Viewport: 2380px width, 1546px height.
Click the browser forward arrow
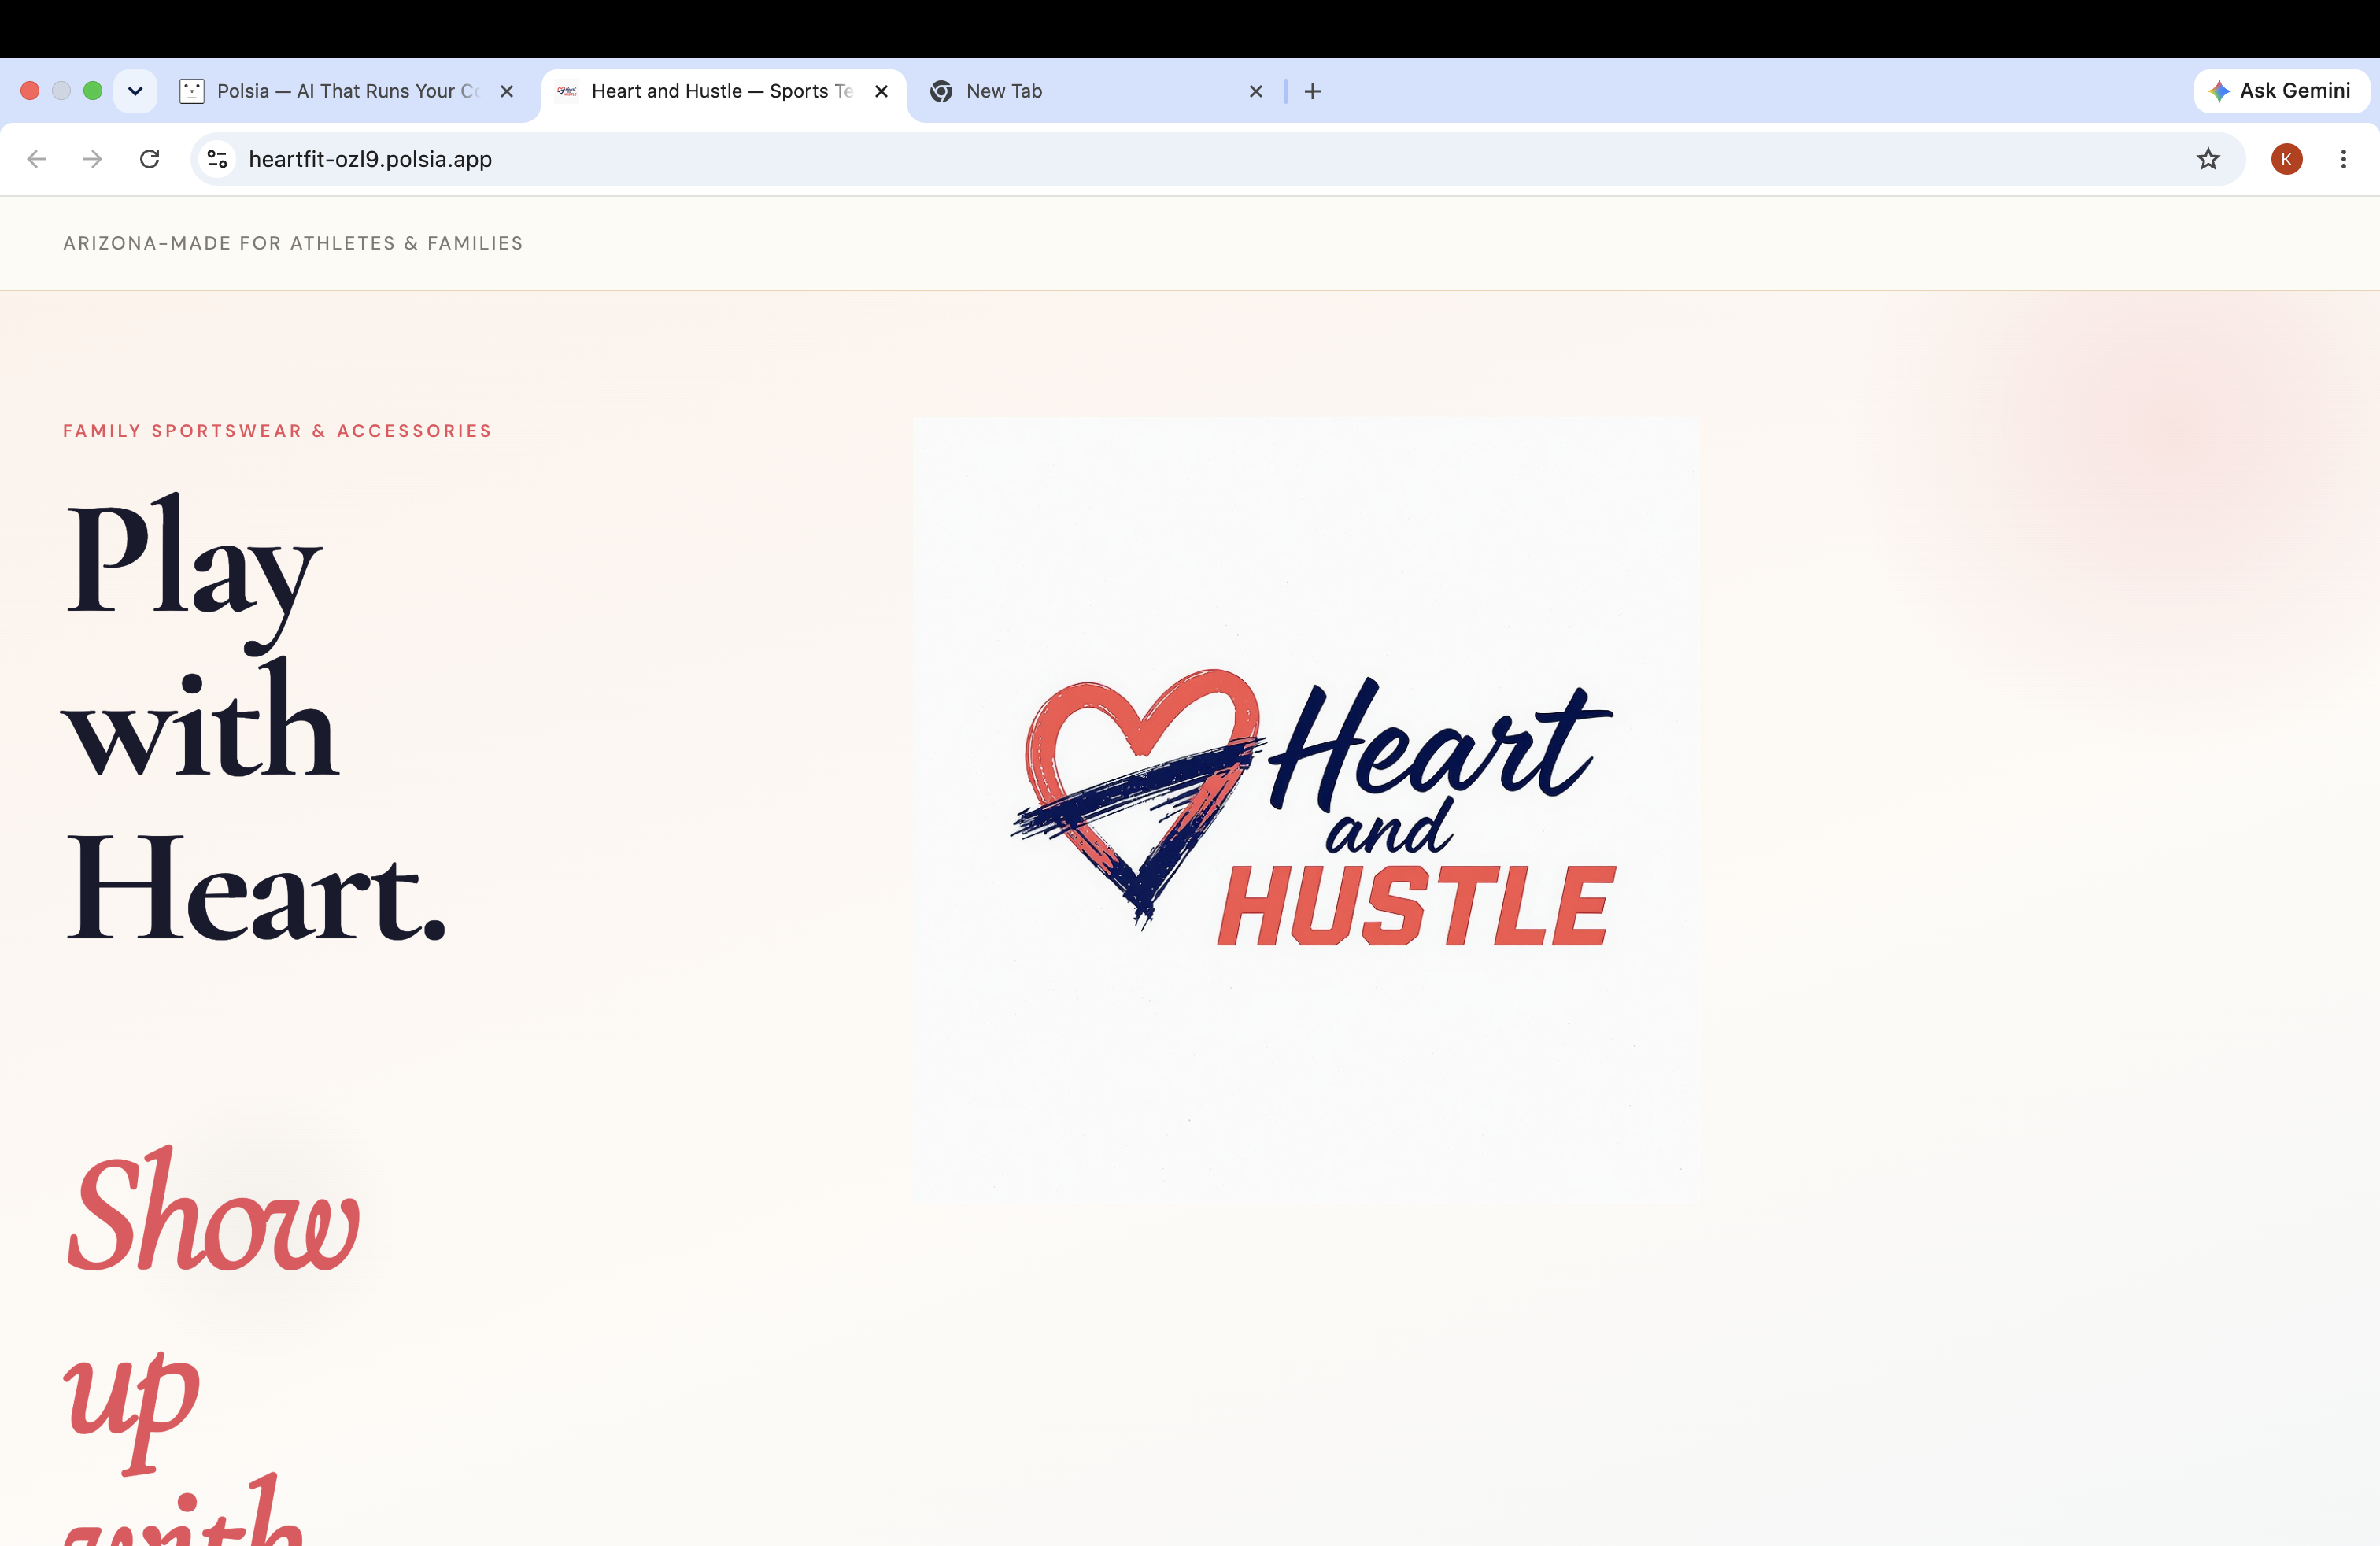pos(93,159)
